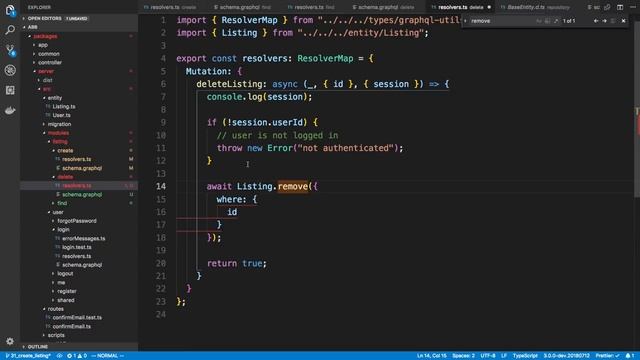Open the Search view in activity bar
Screen dimensions: 640x360
[10, 29]
